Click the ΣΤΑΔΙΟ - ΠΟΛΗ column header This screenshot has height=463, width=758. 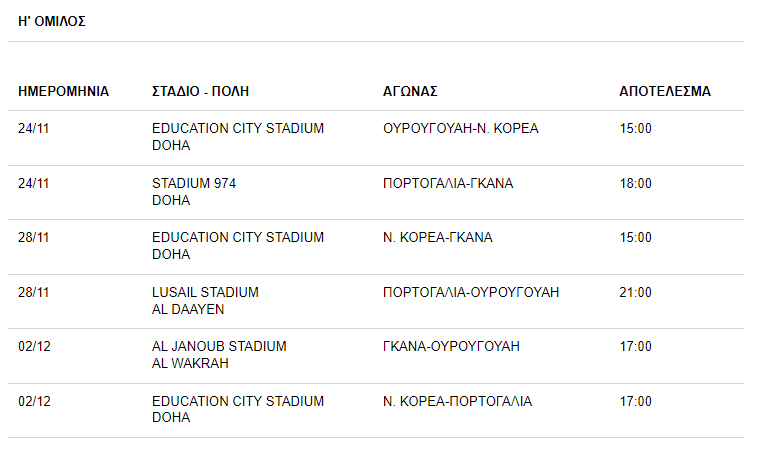200,91
